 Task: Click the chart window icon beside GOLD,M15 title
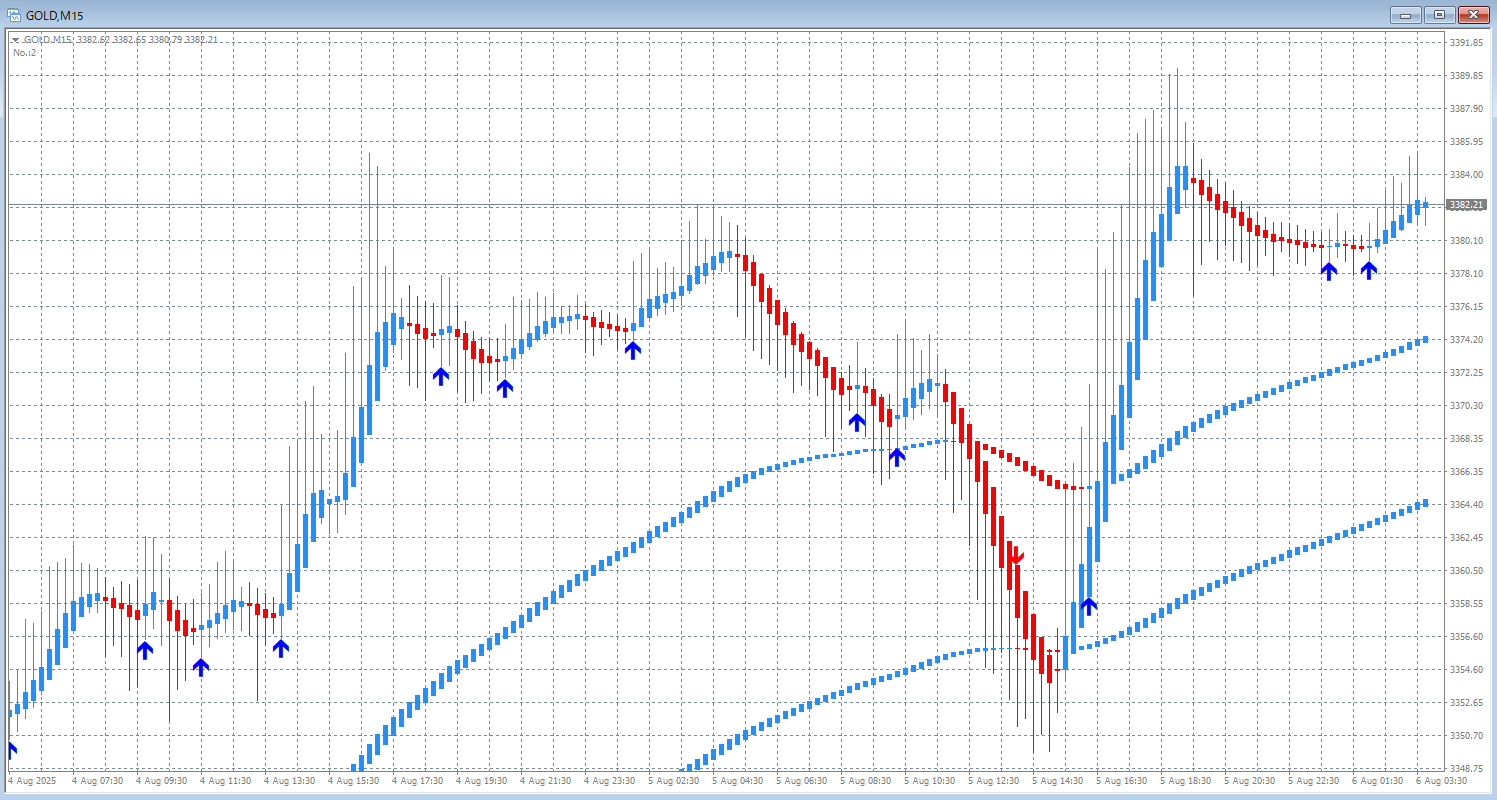tap(13, 15)
